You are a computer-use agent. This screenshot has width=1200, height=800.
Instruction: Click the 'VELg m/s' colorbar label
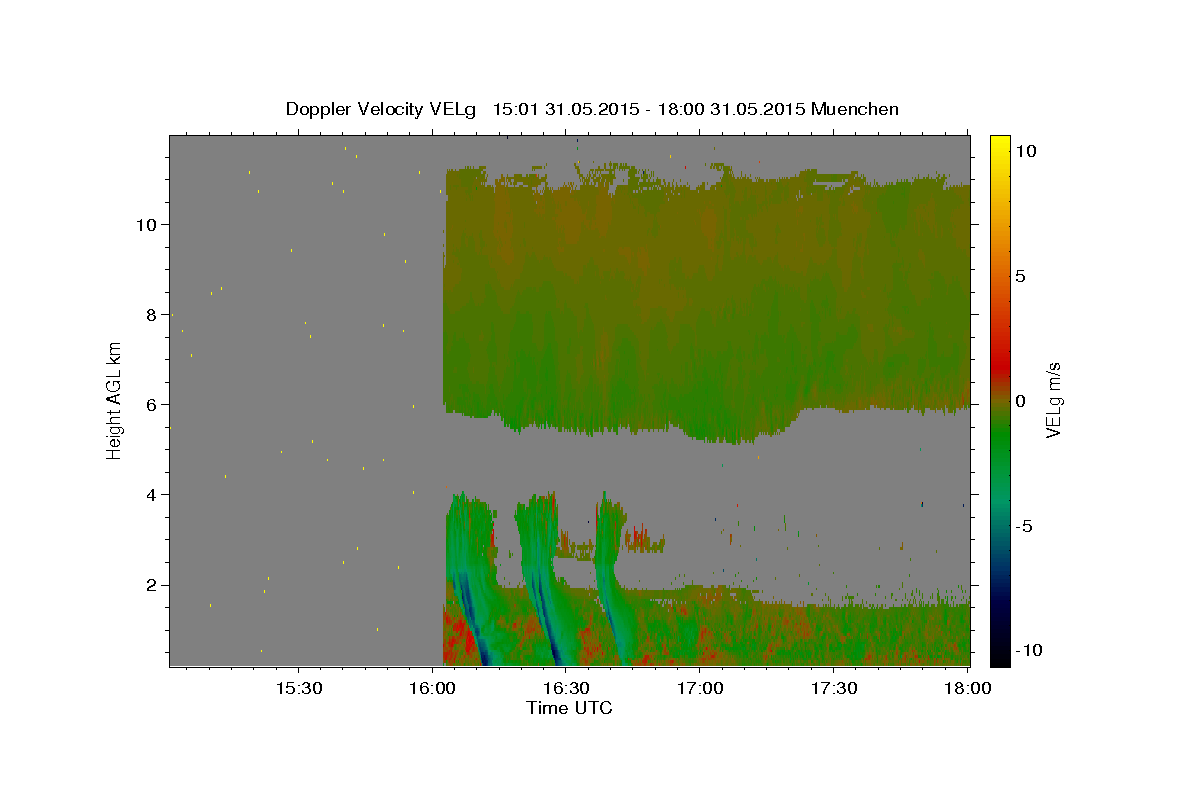click(x=1053, y=401)
